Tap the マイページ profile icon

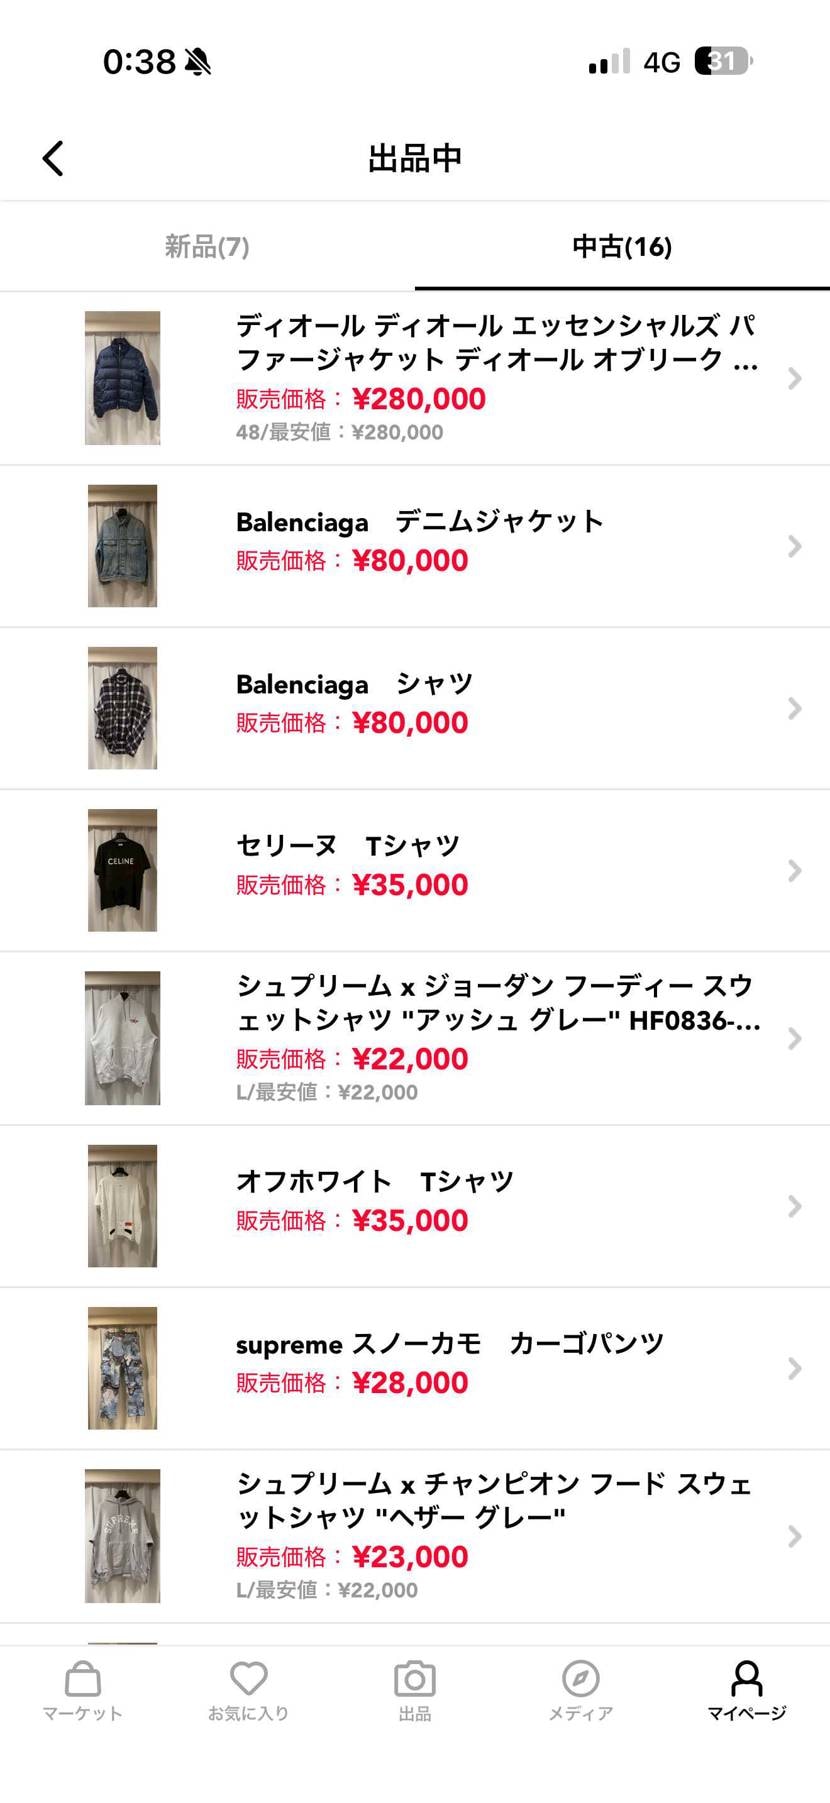746,1680
